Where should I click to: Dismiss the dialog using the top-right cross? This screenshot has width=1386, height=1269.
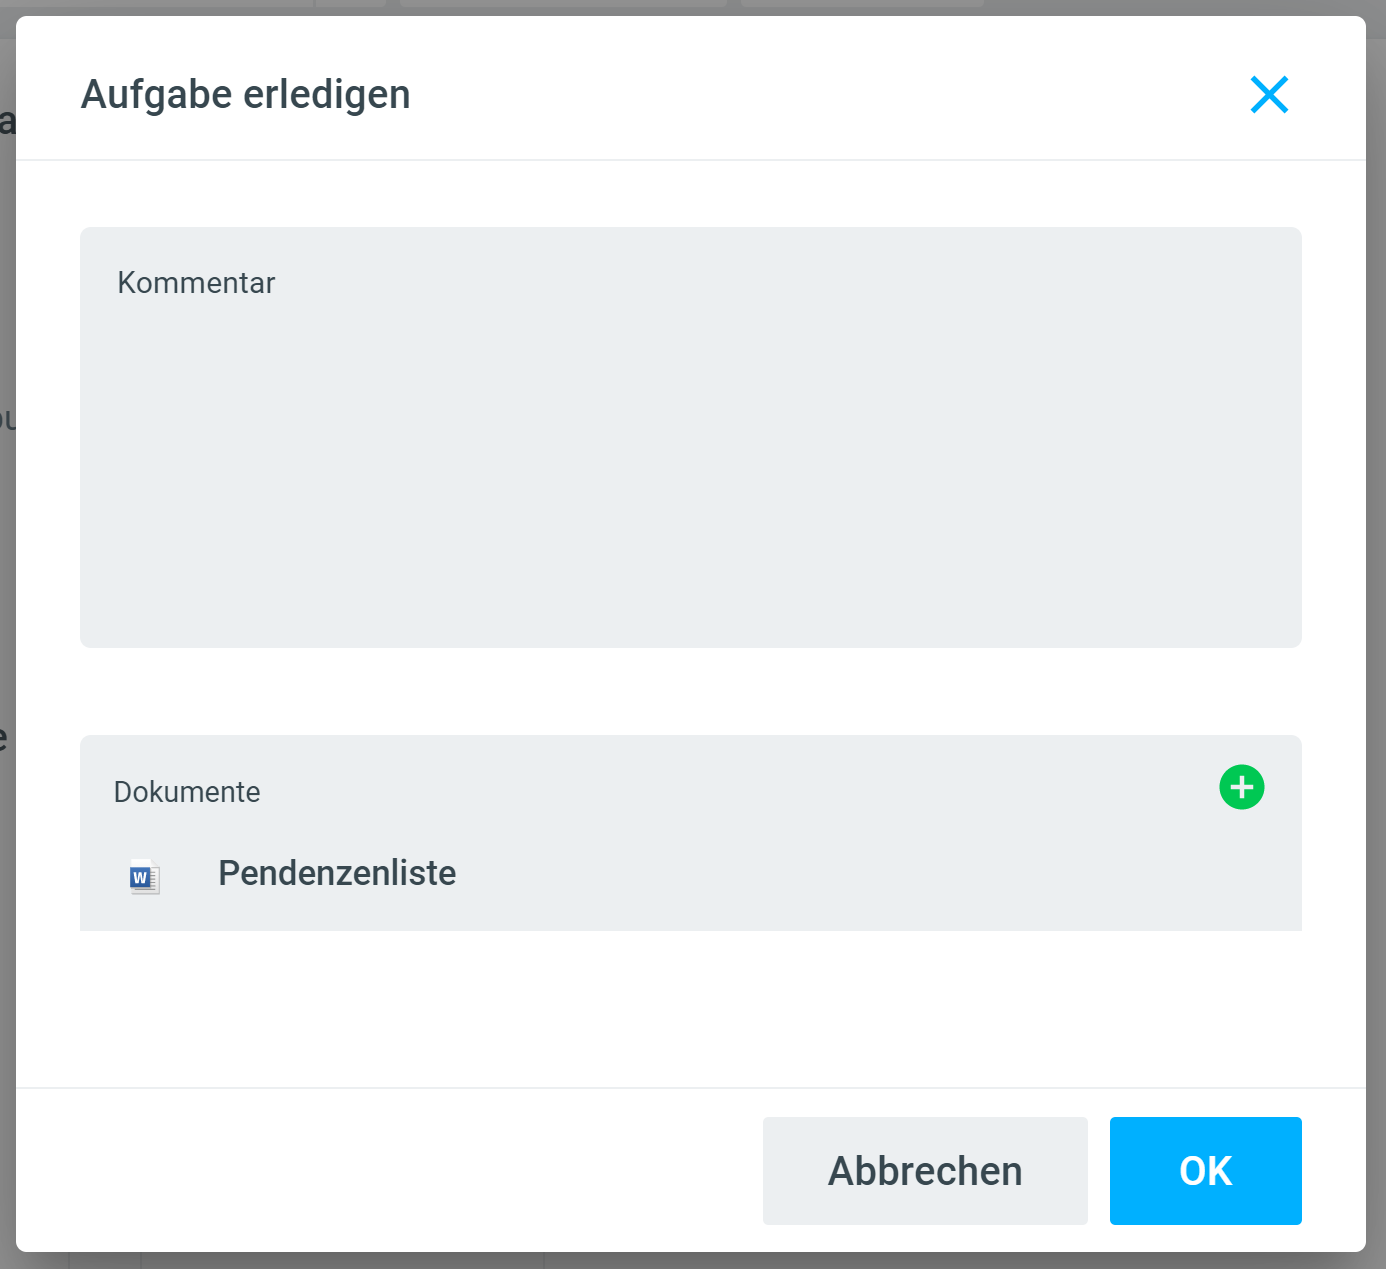(x=1269, y=95)
